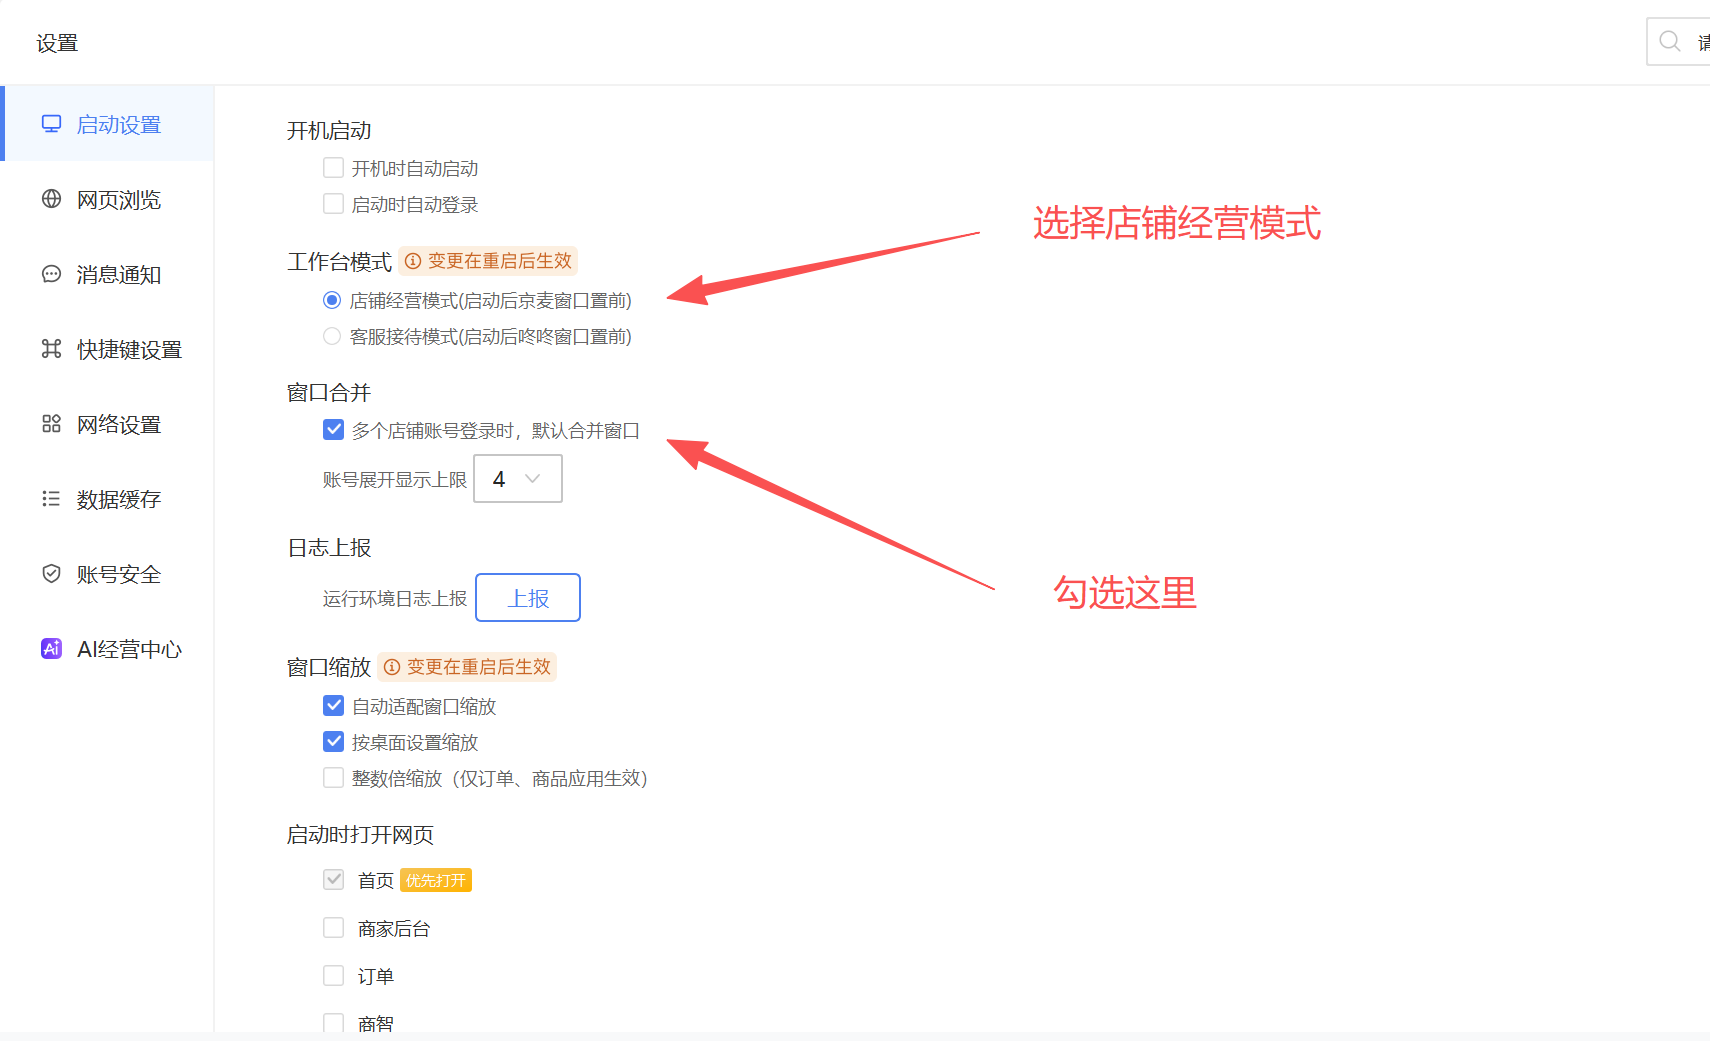Click the grid icon beside 网络设置

tap(51, 424)
